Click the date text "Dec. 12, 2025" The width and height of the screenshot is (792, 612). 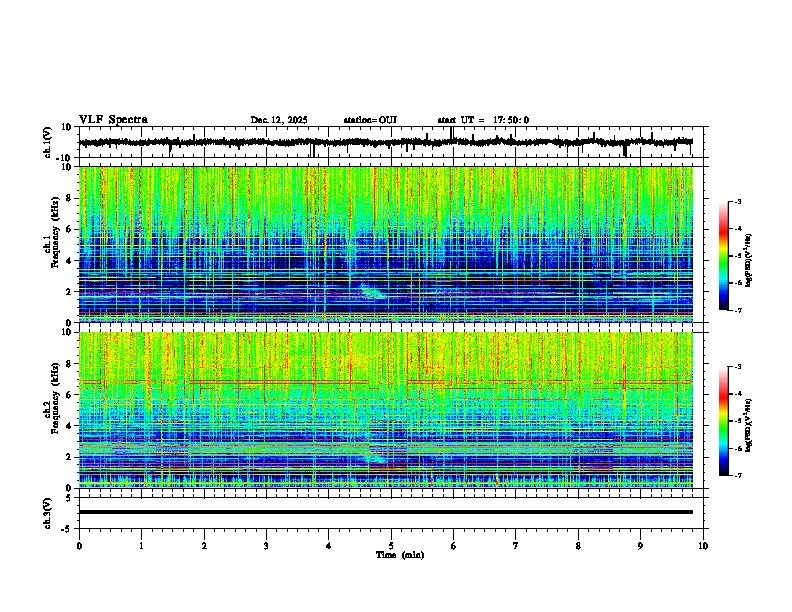279,120
